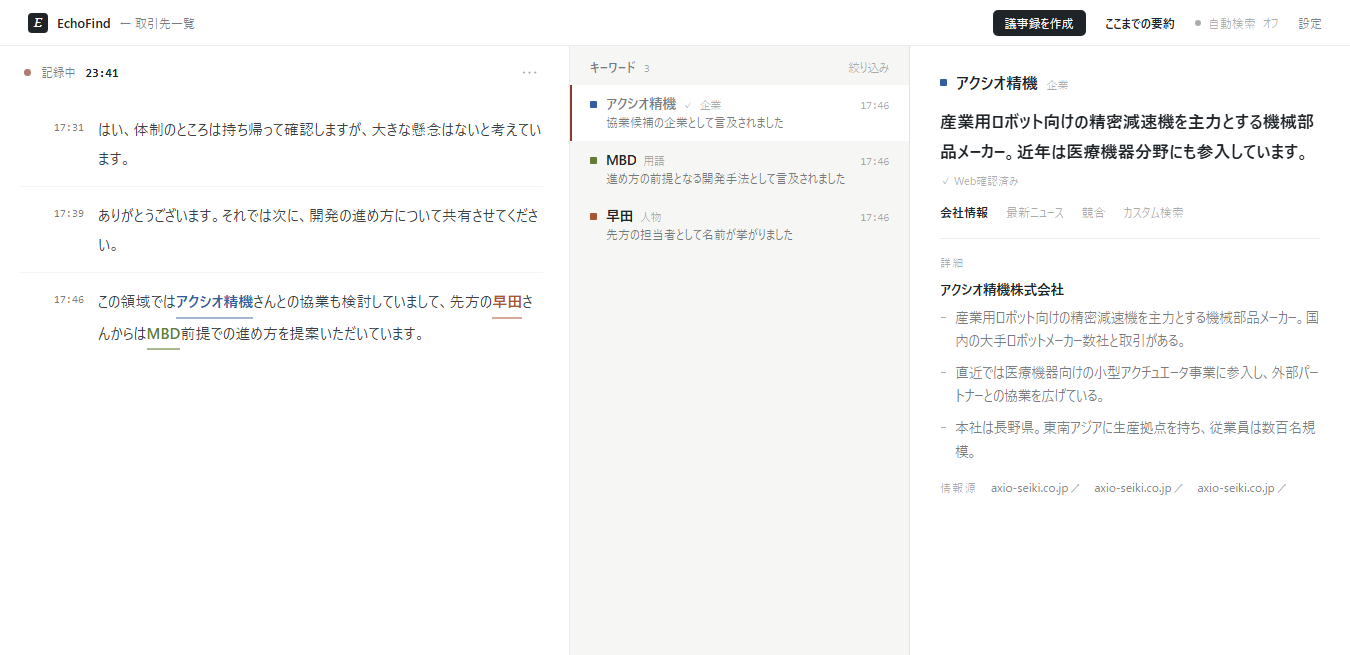
Task: Click the orange square beside 早田 keyword
Action: [594, 216]
